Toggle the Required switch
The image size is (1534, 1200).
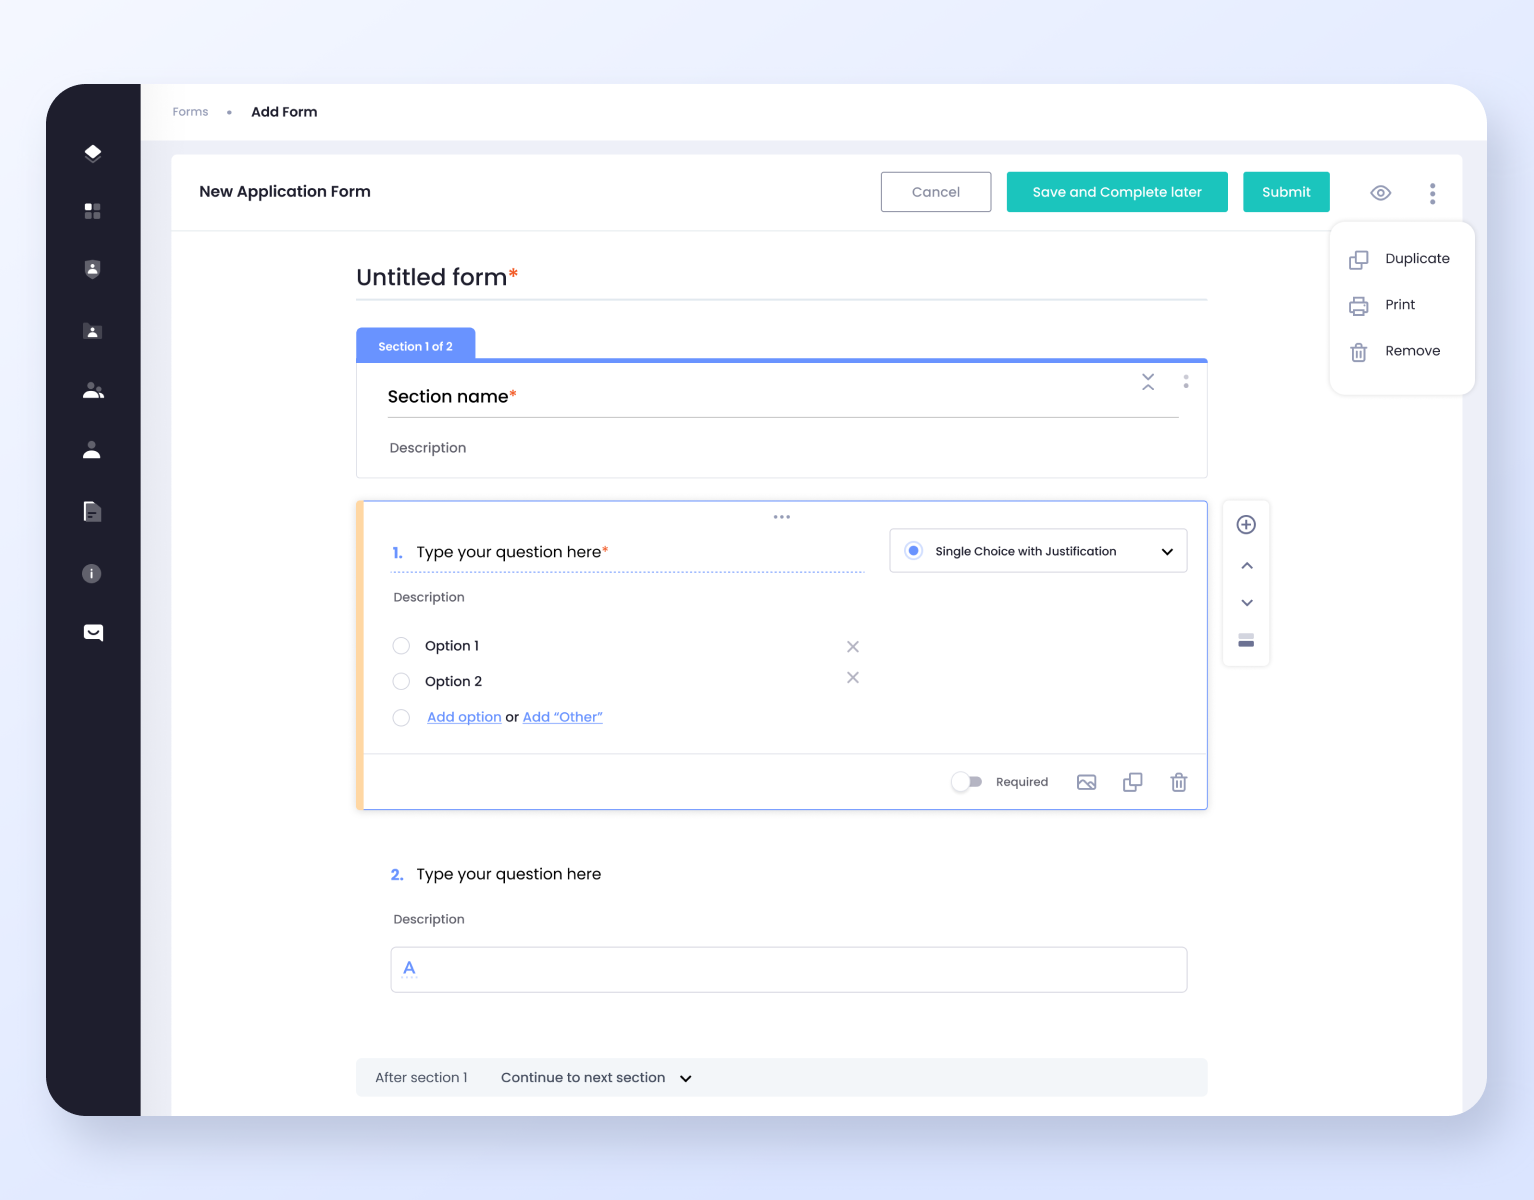[967, 782]
